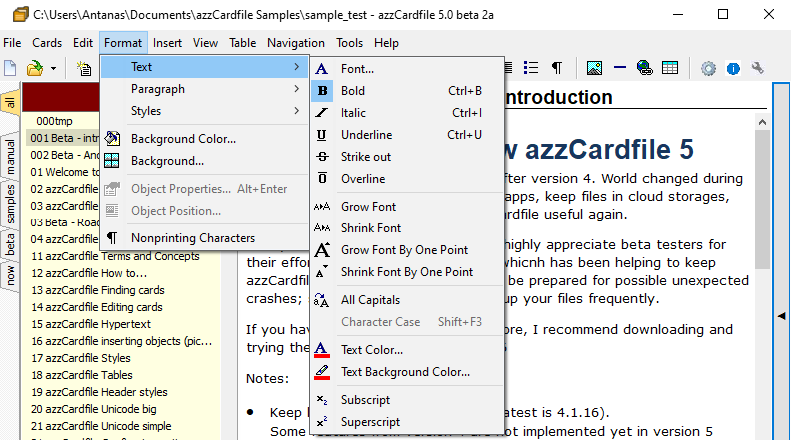Toggle All Capitals option
Screen dimensions: 792x440
(x=407, y=300)
